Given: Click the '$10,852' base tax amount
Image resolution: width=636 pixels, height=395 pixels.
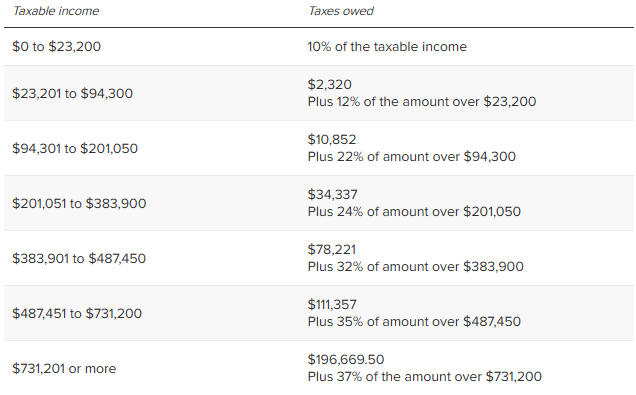Looking at the screenshot, I should click(332, 140).
